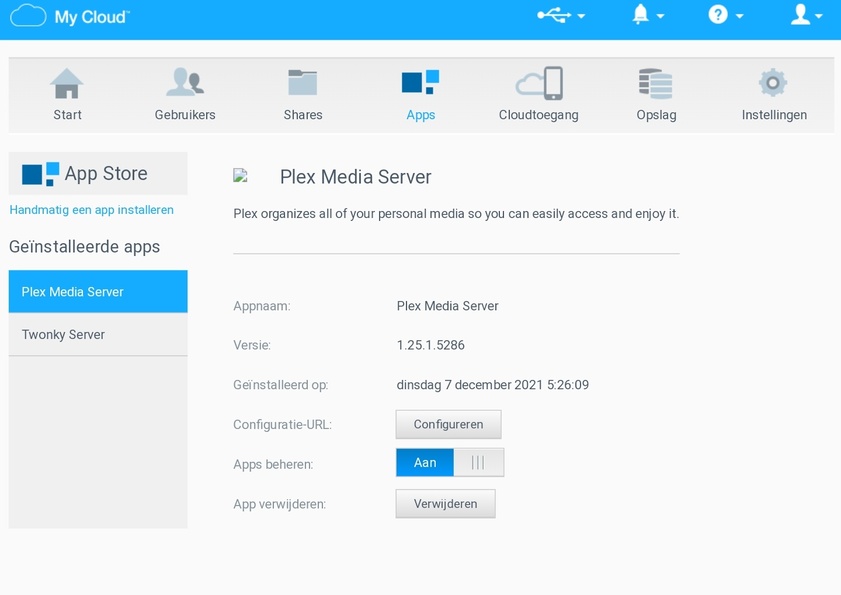Click the My Cloud brand text
Viewport: 841px width, 595px height.
point(91,17)
